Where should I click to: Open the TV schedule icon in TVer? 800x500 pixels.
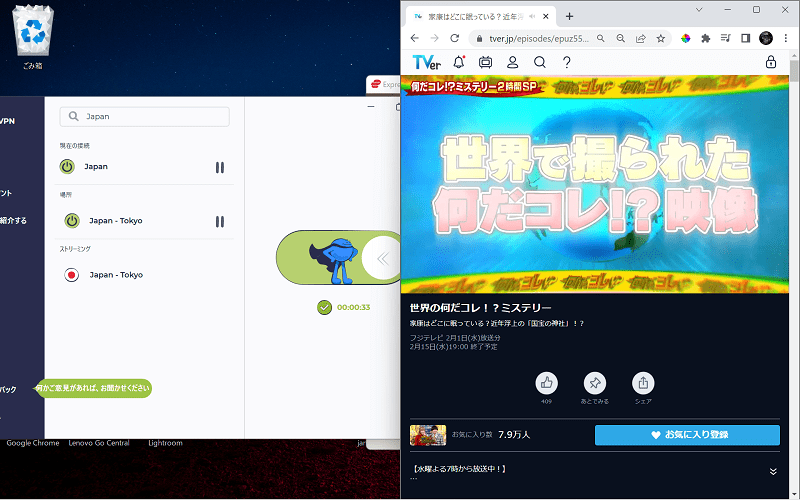point(485,62)
